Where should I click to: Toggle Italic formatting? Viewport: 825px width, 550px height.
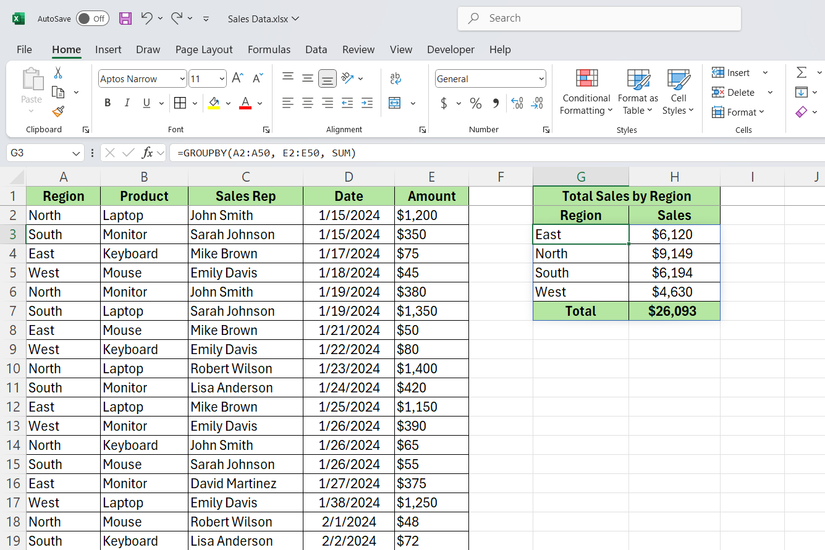click(x=128, y=103)
